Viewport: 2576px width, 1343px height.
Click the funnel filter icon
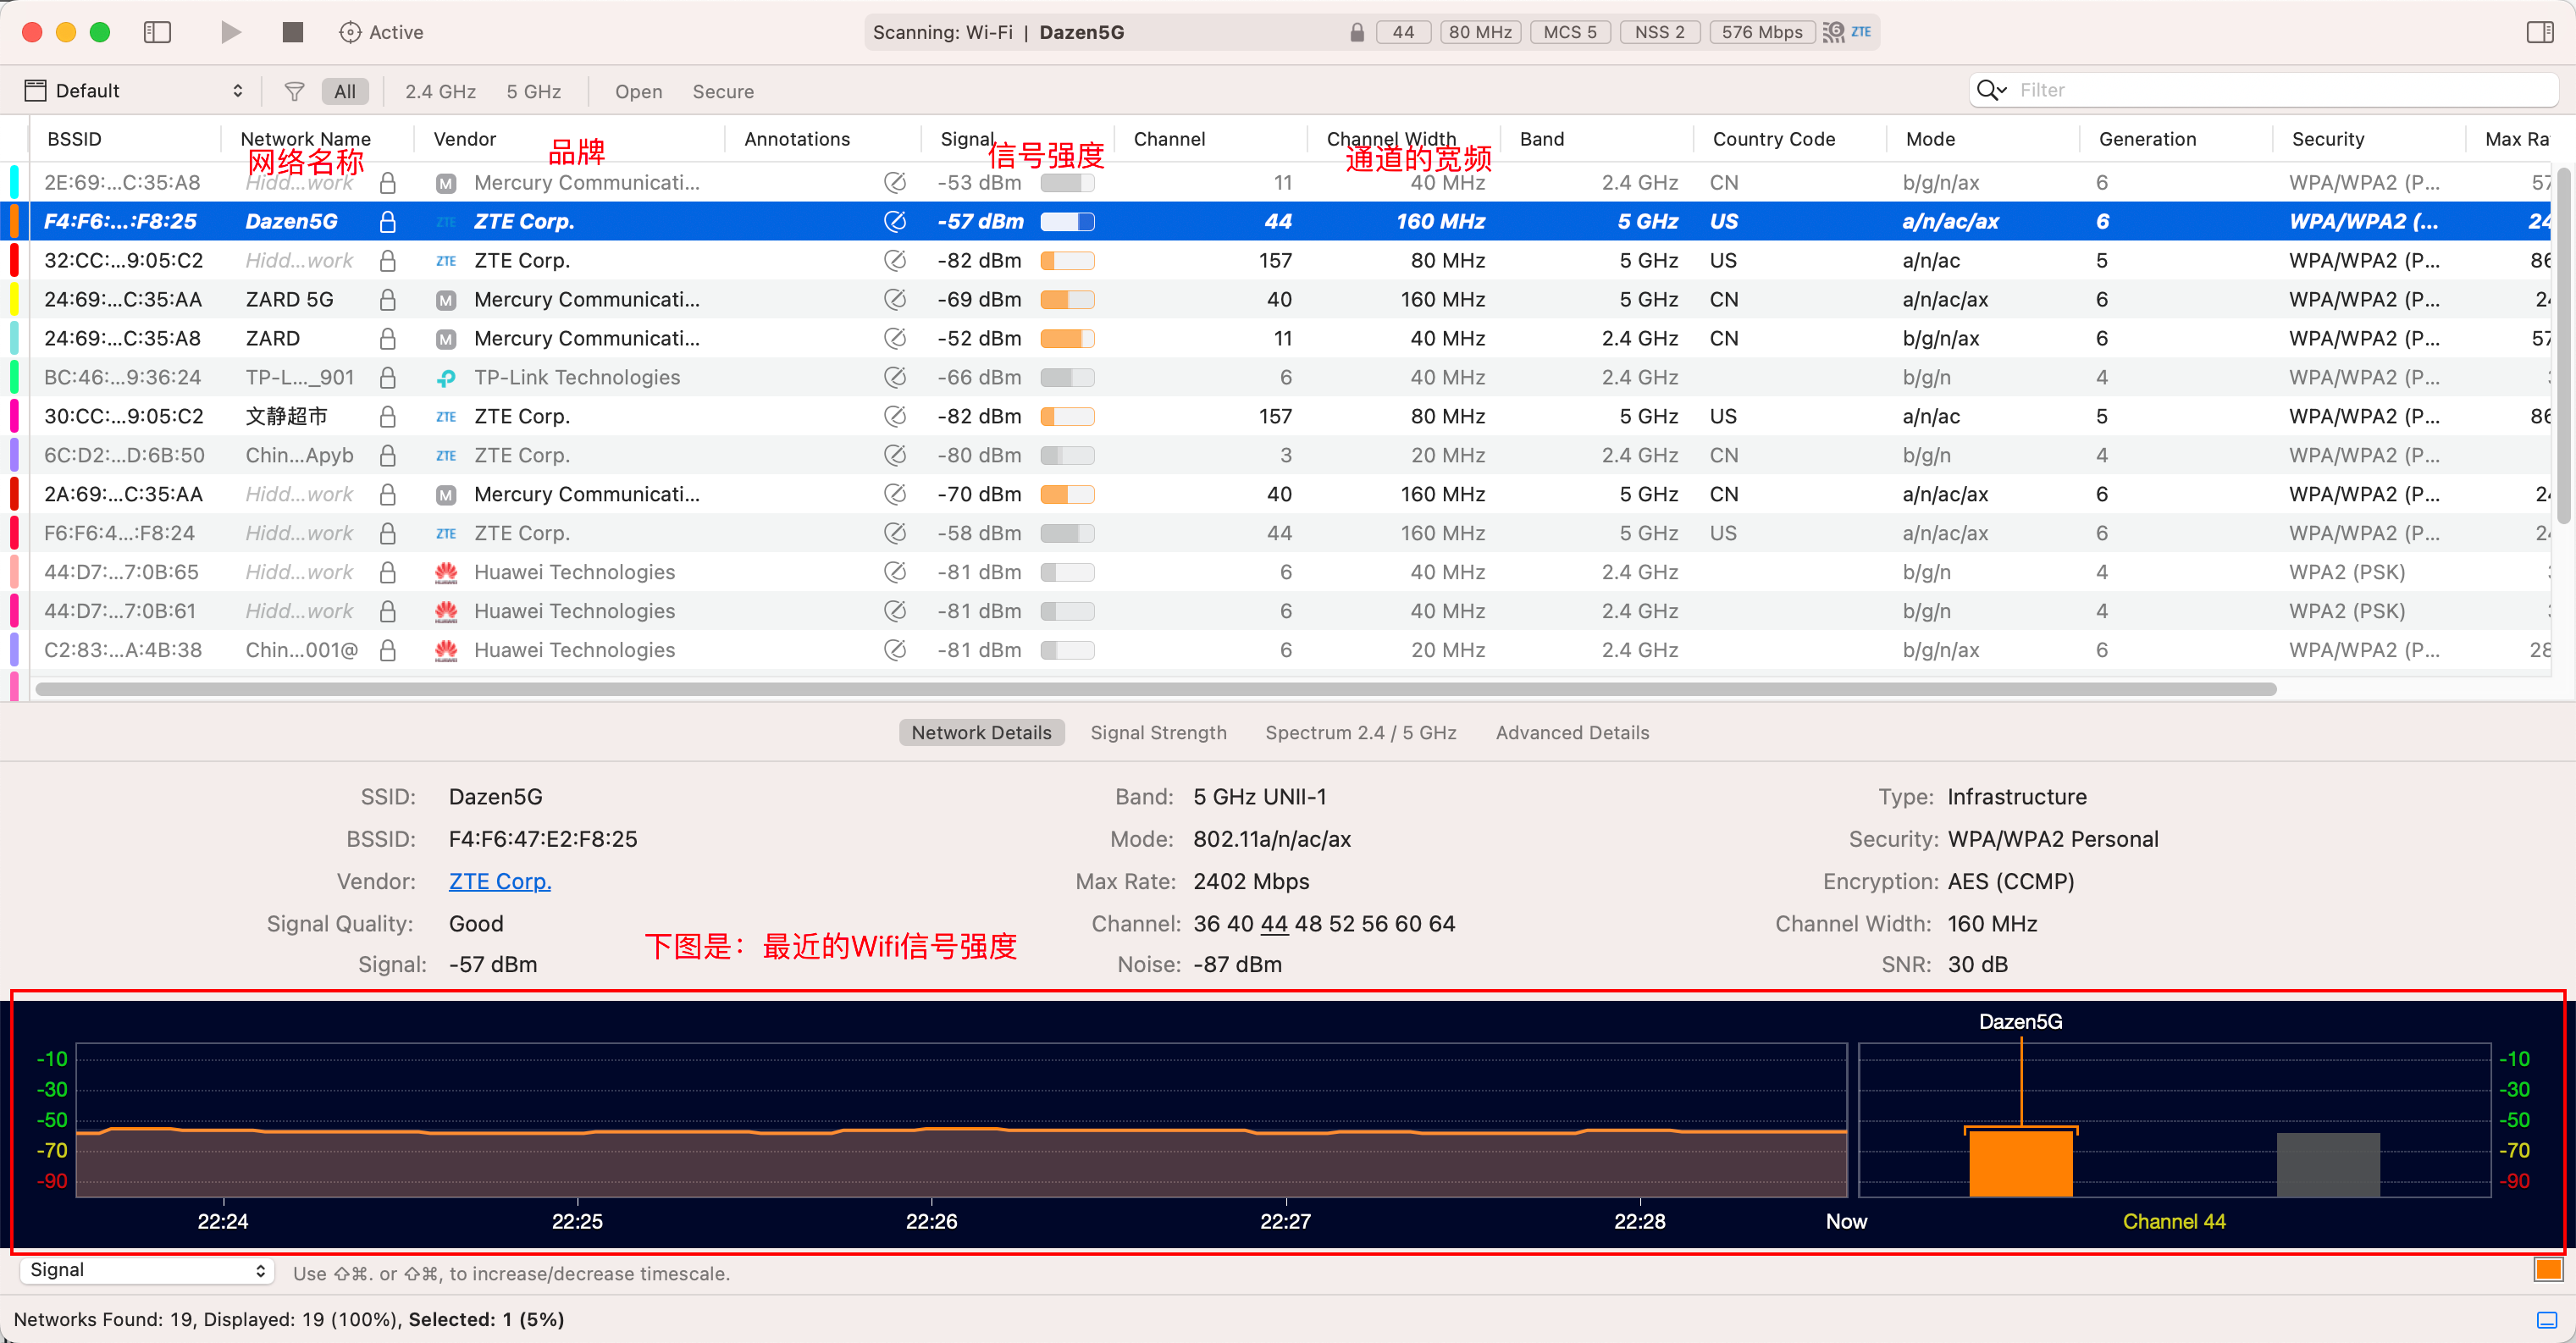click(x=294, y=91)
